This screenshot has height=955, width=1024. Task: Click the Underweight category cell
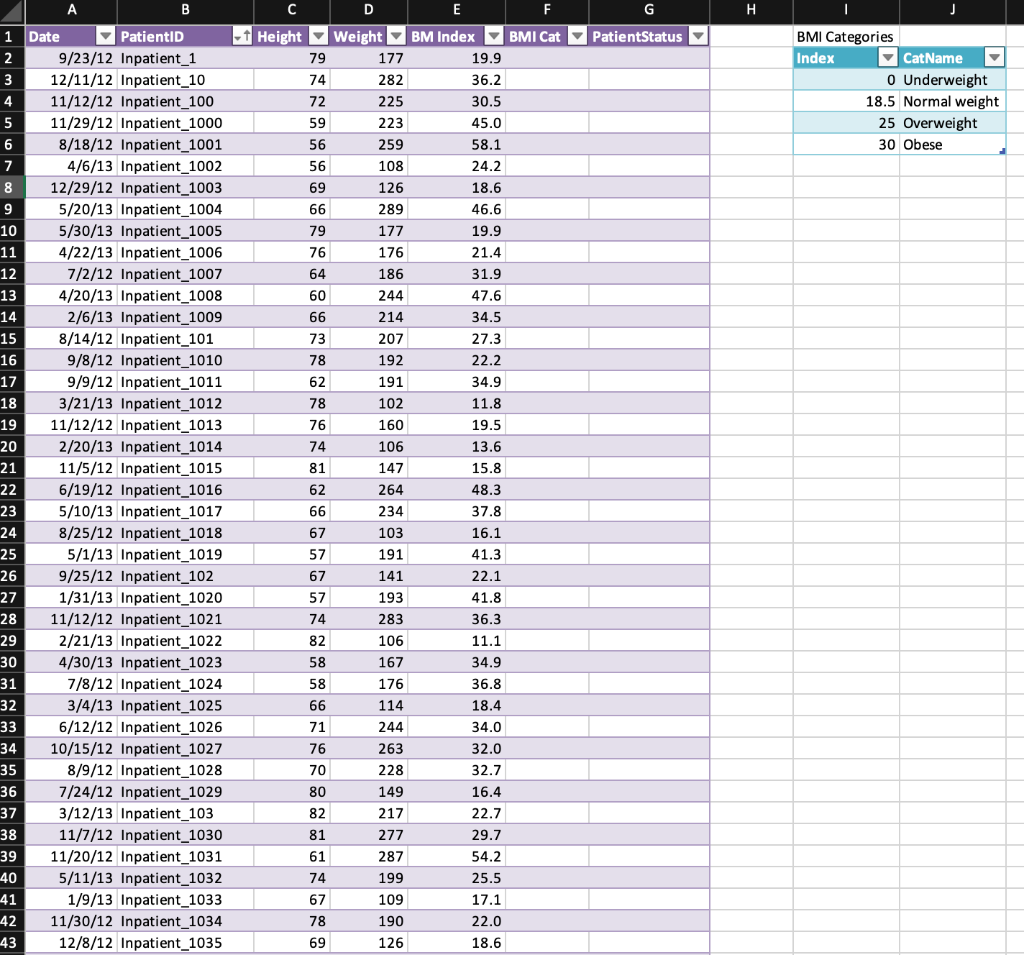pos(952,80)
